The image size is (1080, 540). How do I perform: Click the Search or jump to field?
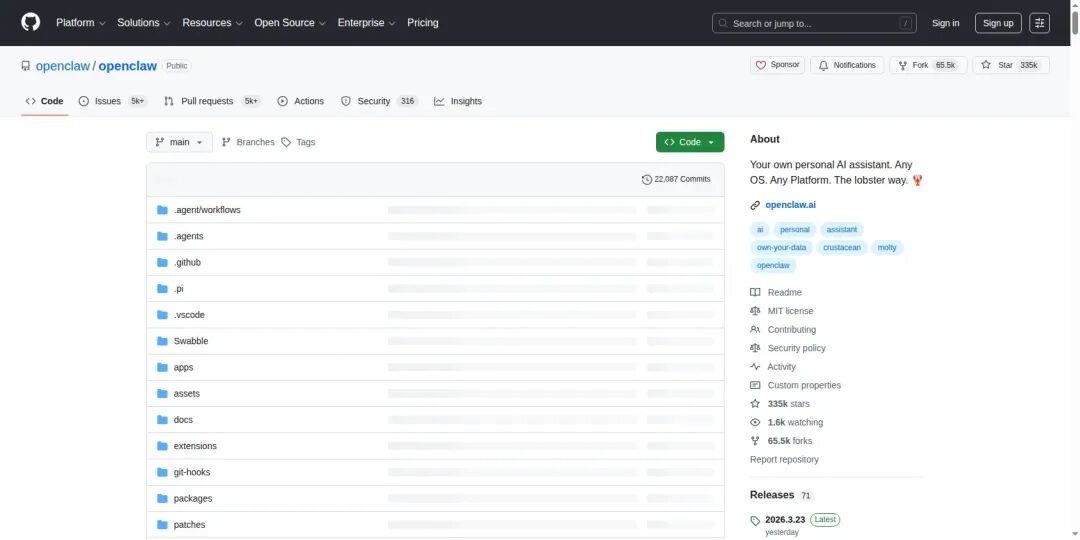[x=816, y=23]
